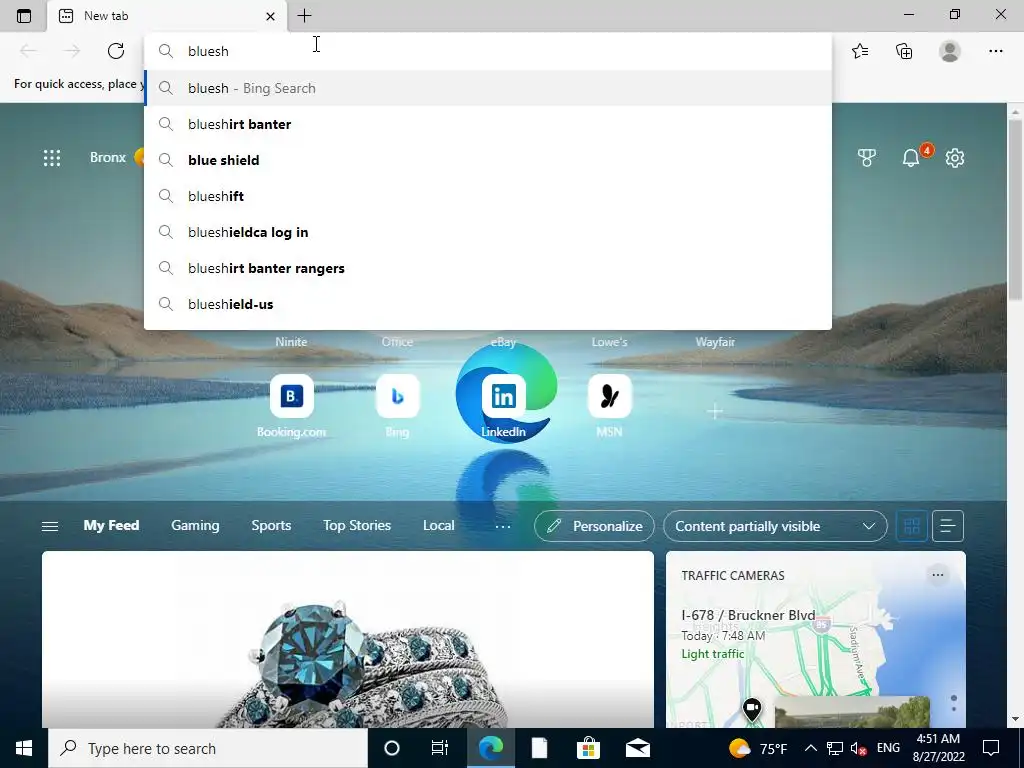
Task: Switch feed to list layout view
Action: (948, 526)
